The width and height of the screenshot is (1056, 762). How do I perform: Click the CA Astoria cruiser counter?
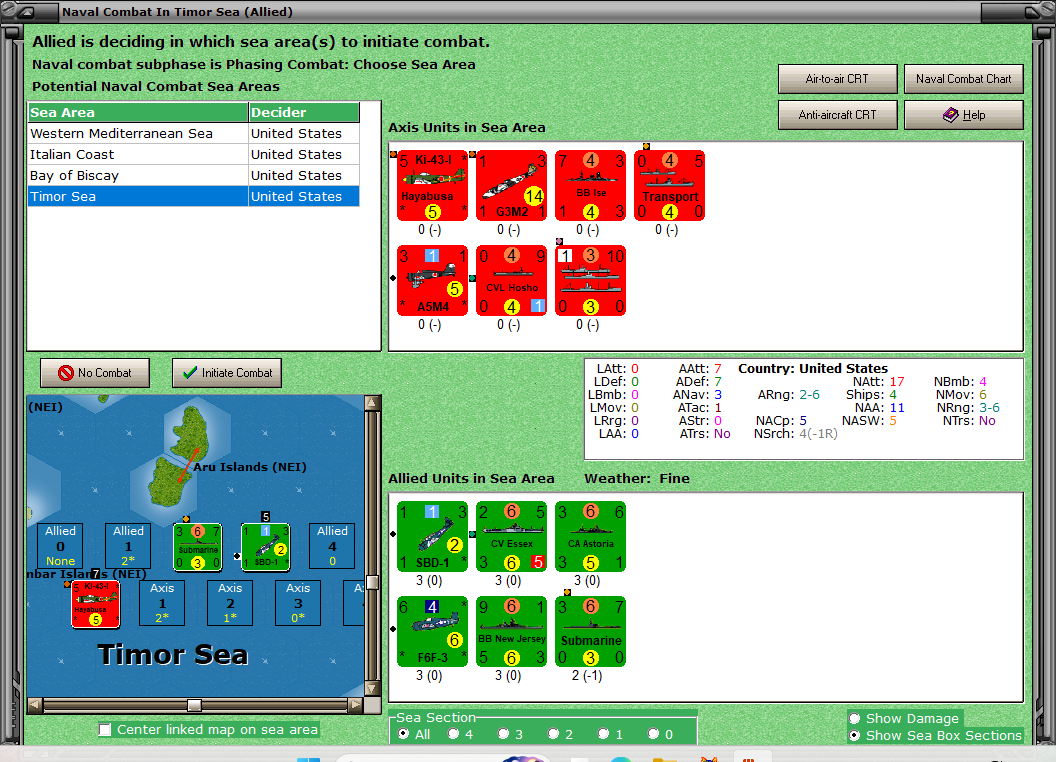(590, 536)
